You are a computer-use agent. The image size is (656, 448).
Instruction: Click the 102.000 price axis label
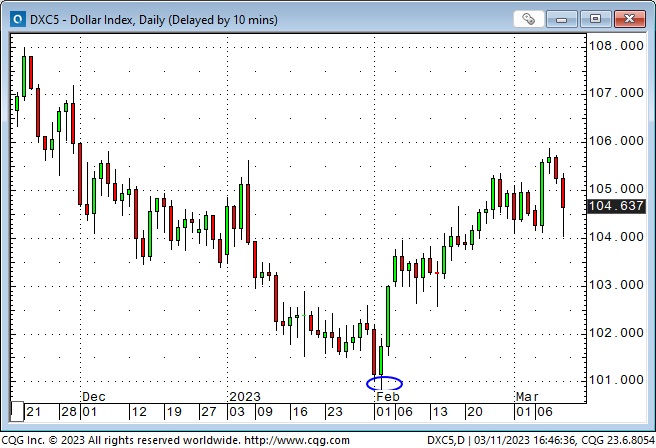click(616, 333)
